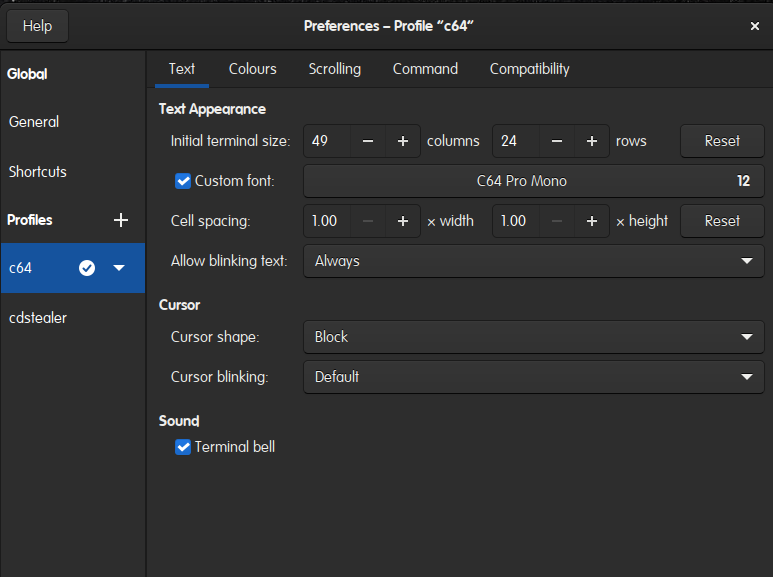Select the cdstealer profile
Screen dimensions: 773x577
click(73, 318)
